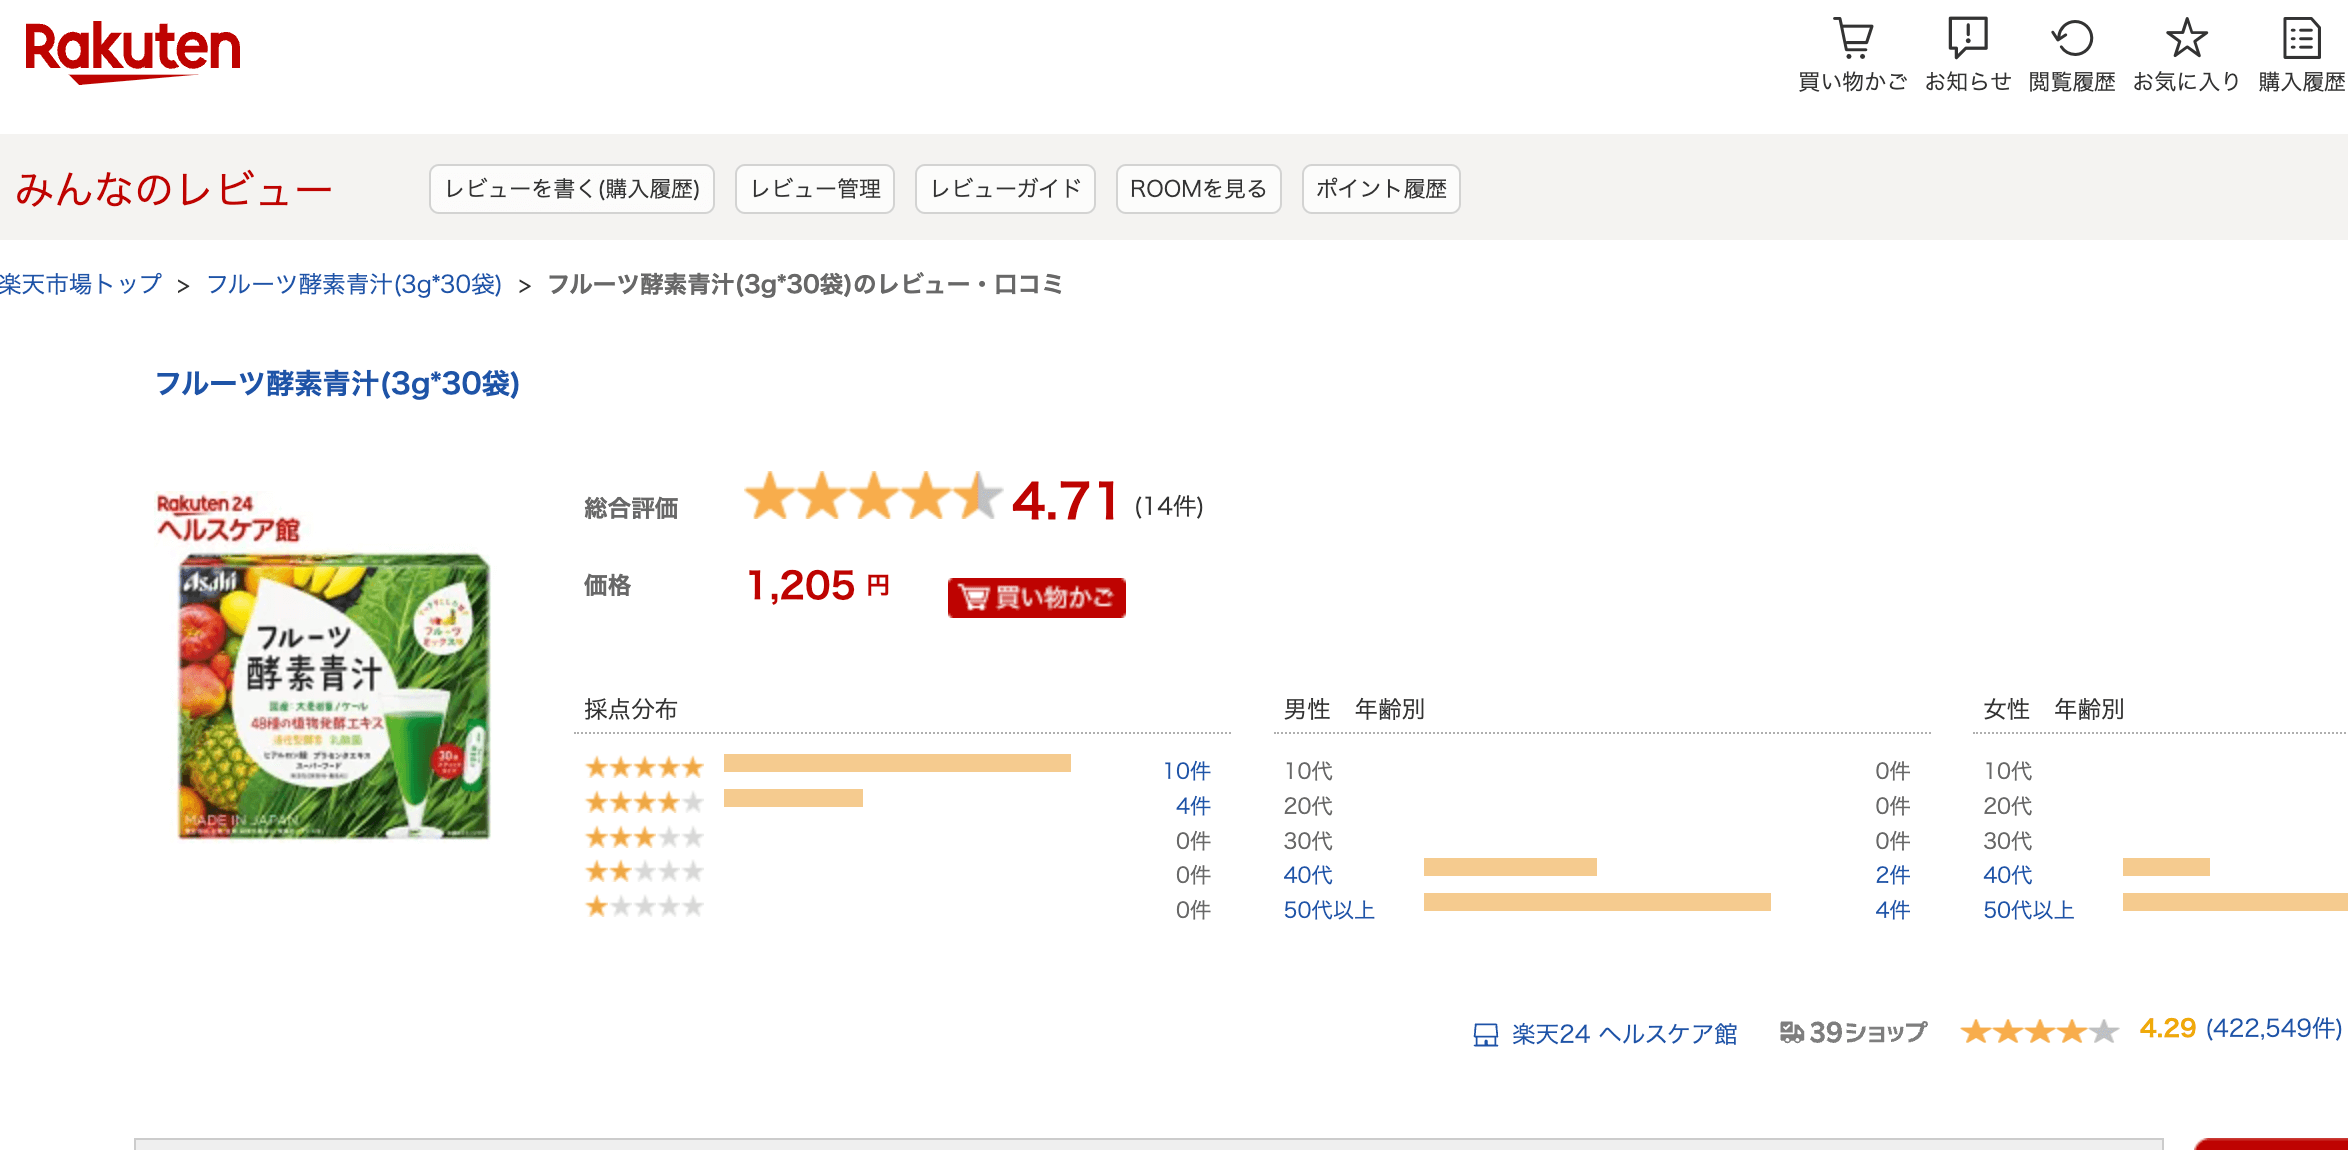Select male 50代以上 age link

click(1329, 910)
